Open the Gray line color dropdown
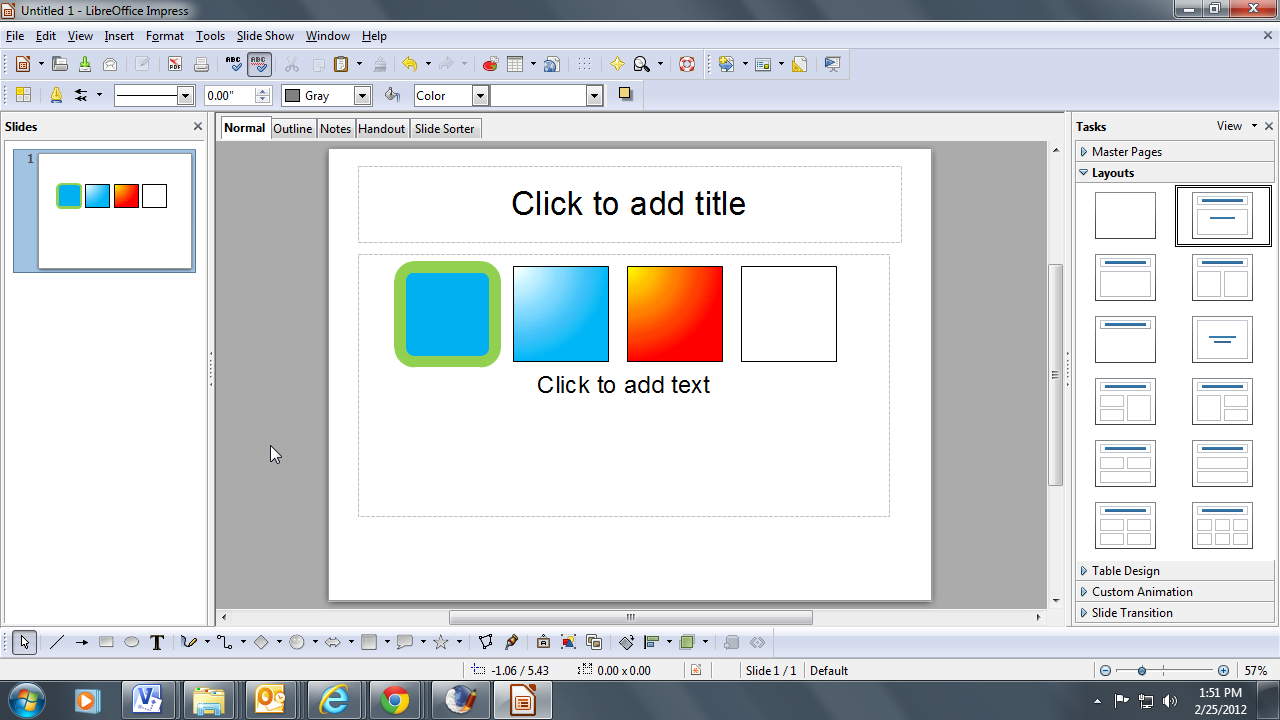Image resolution: width=1280 pixels, height=720 pixels. [x=363, y=96]
